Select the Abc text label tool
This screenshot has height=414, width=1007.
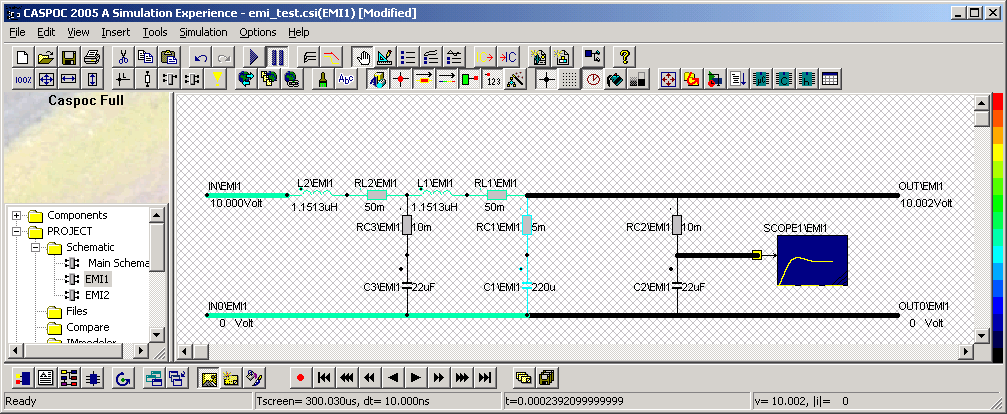(x=346, y=79)
